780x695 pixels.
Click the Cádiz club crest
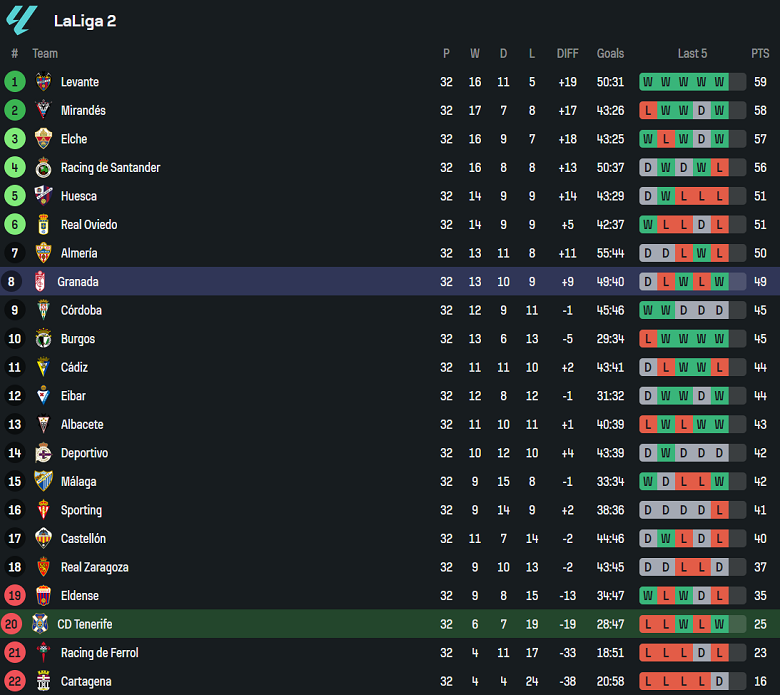(43, 367)
